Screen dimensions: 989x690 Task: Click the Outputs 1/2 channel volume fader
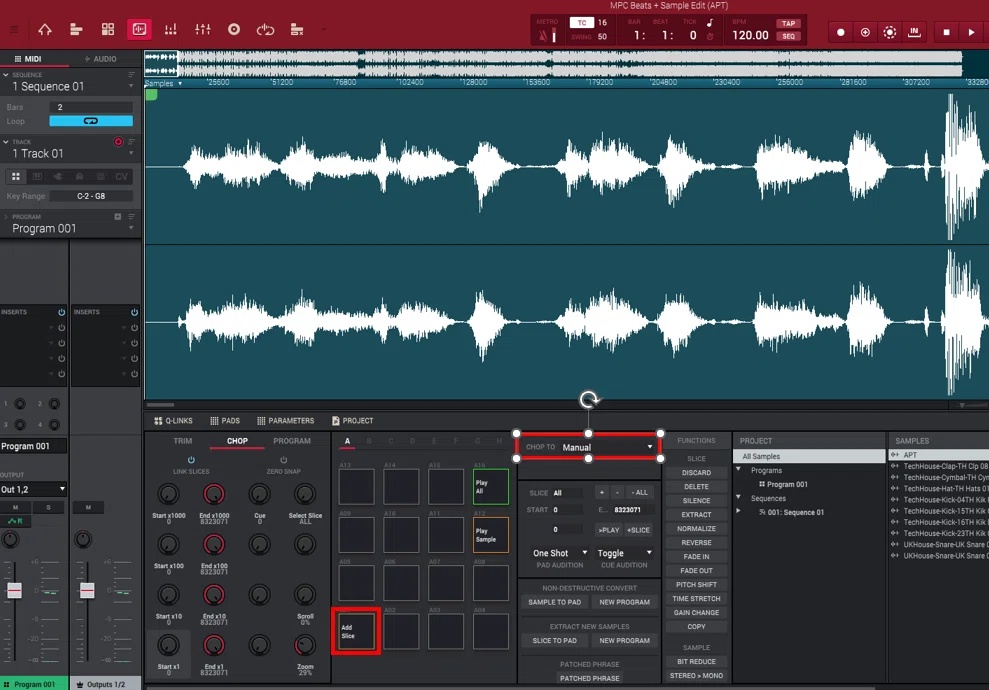coord(87,590)
